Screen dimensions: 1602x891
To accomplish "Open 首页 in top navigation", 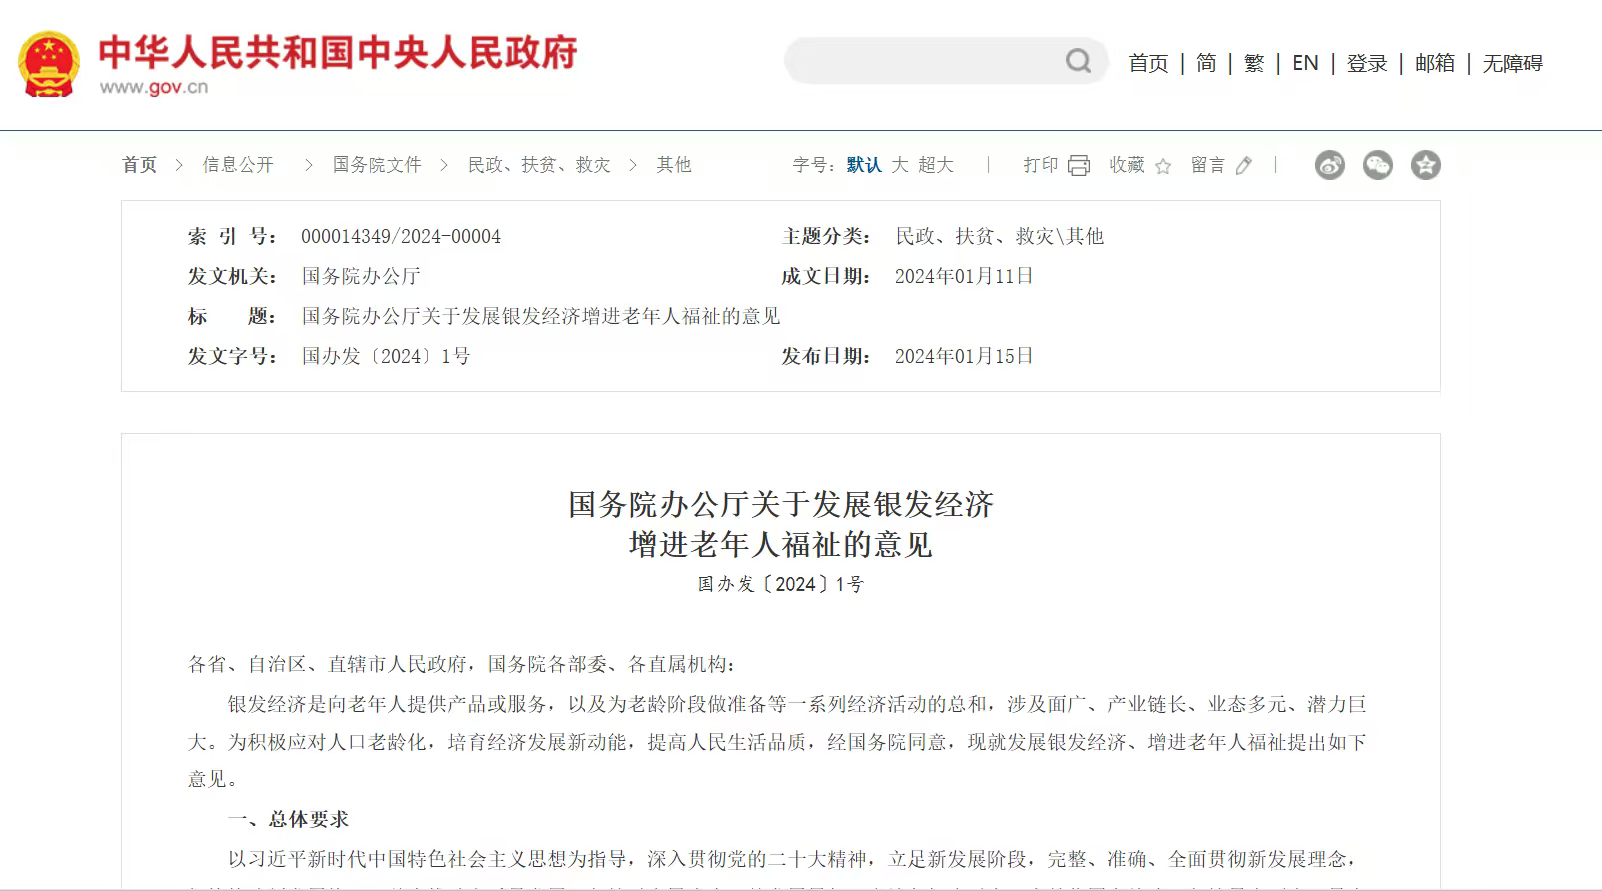I will pyautogui.click(x=1148, y=63).
